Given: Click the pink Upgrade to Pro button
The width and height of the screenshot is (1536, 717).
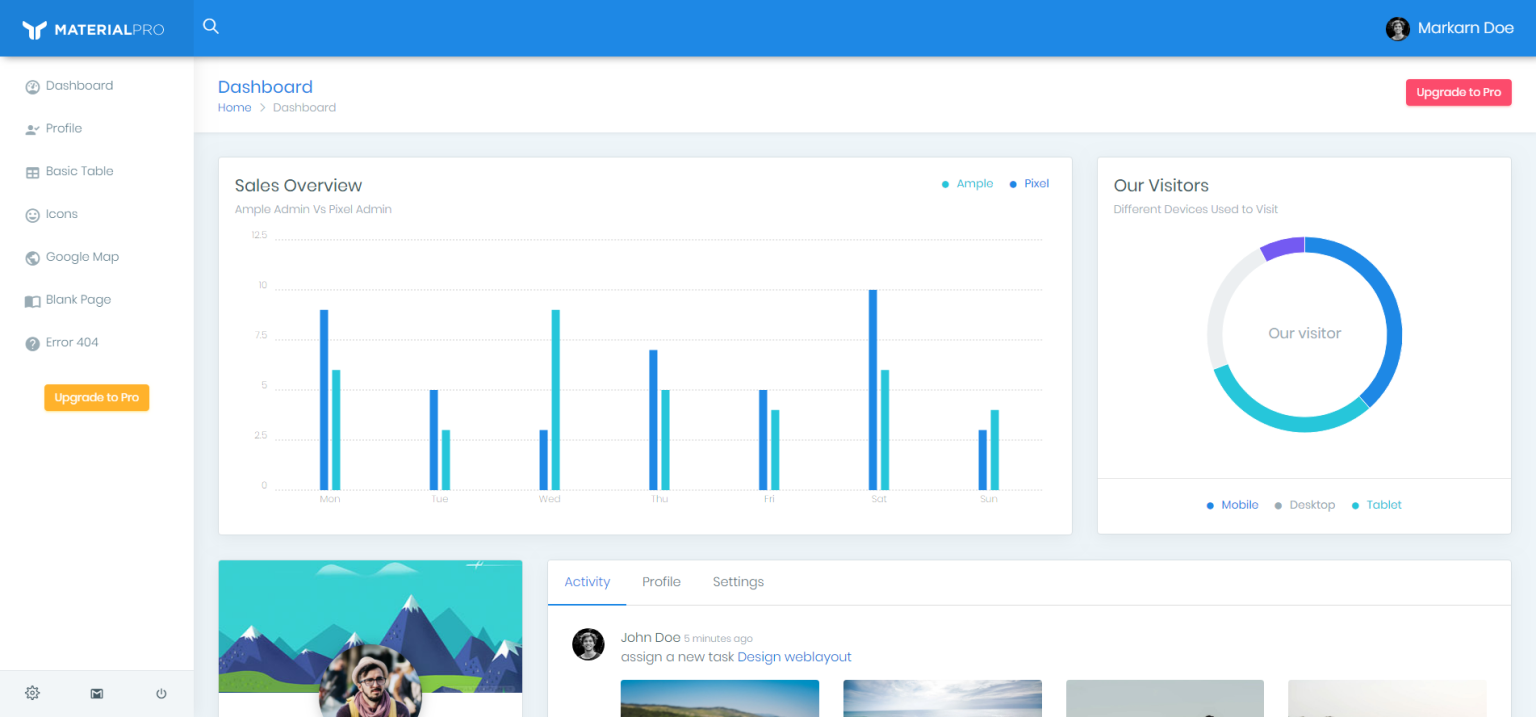Looking at the screenshot, I should pyautogui.click(x=1458, y=91).
